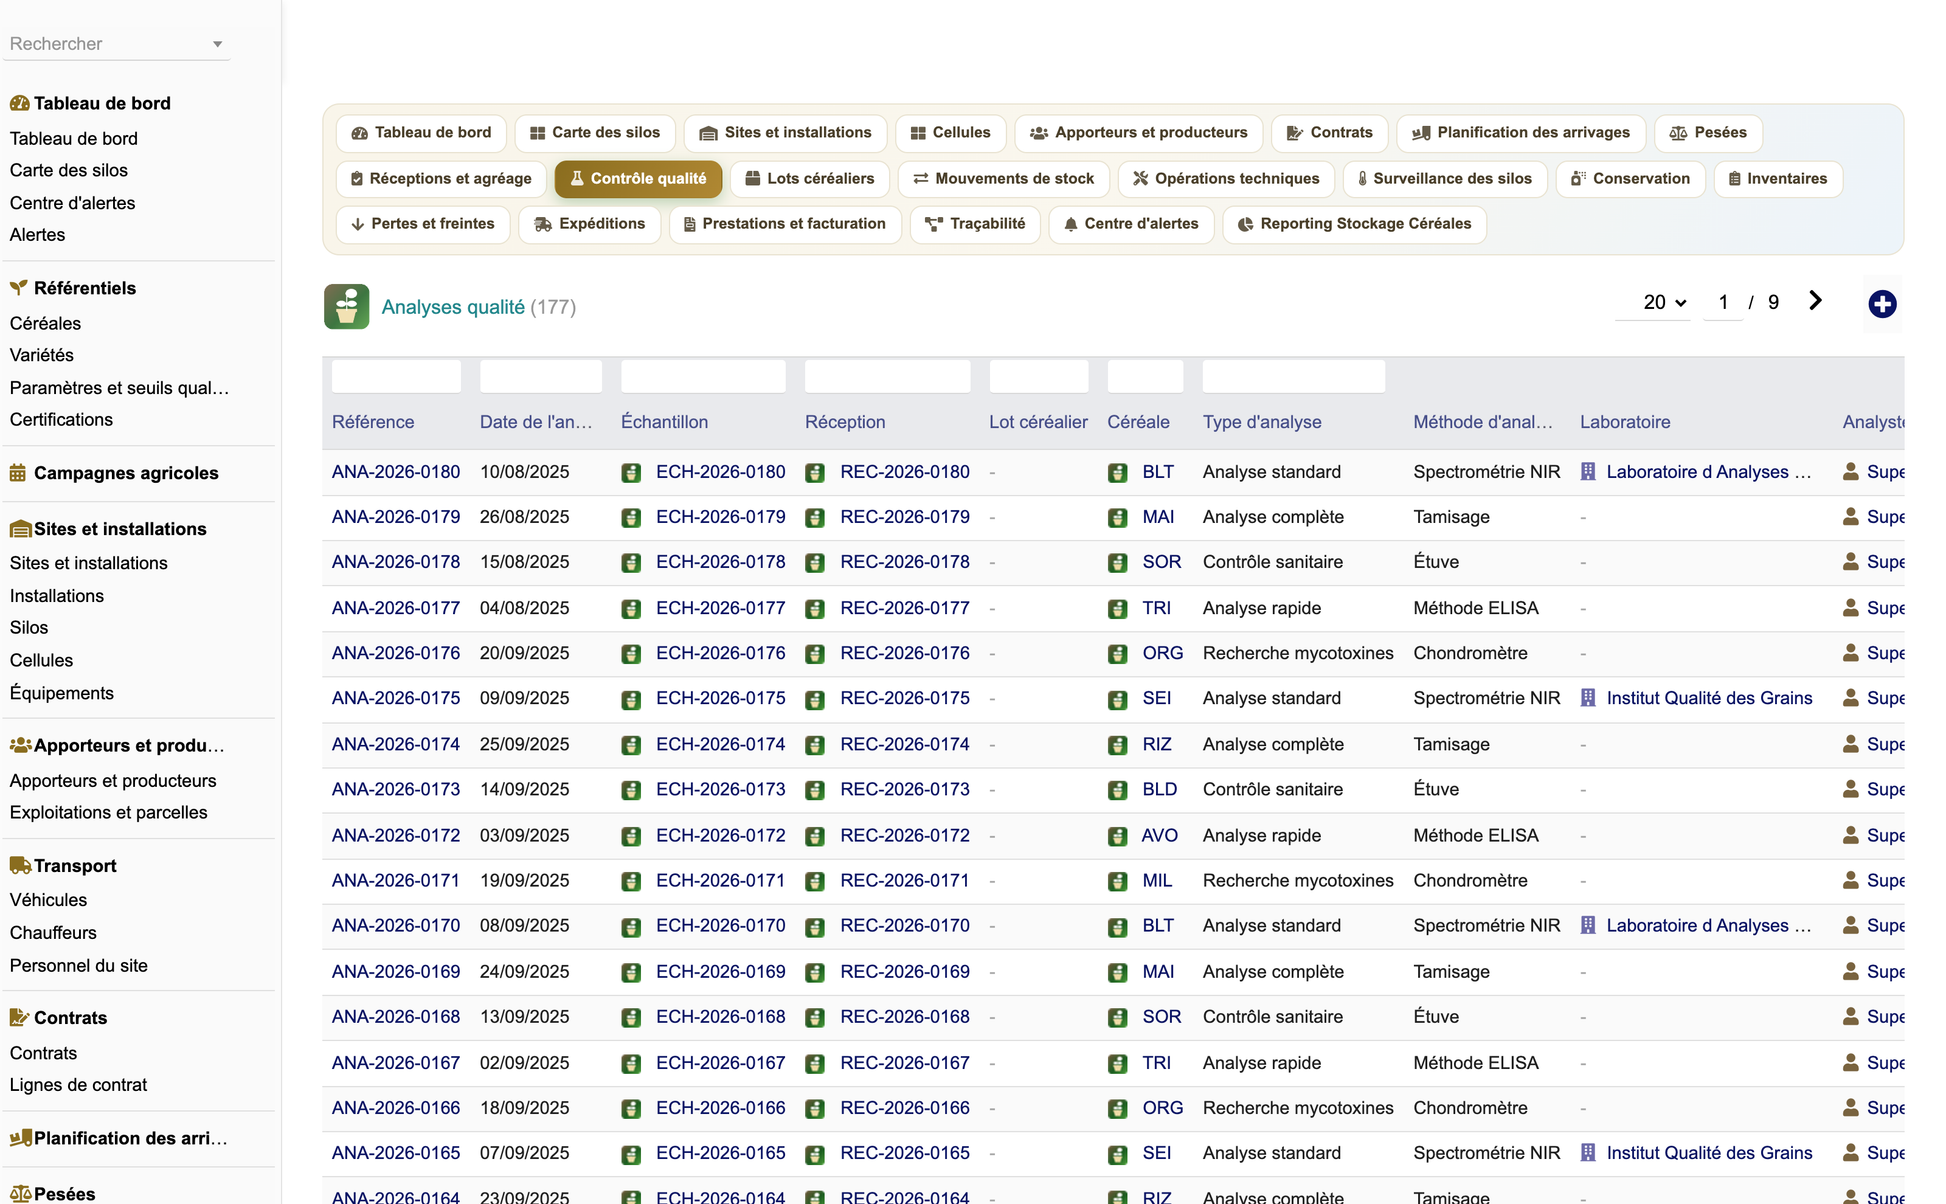Viewport: 1946px width, 1204px height.
Task: Click analyst person icon in ANA-2026-0178 row
Action: coord(1851,562)
